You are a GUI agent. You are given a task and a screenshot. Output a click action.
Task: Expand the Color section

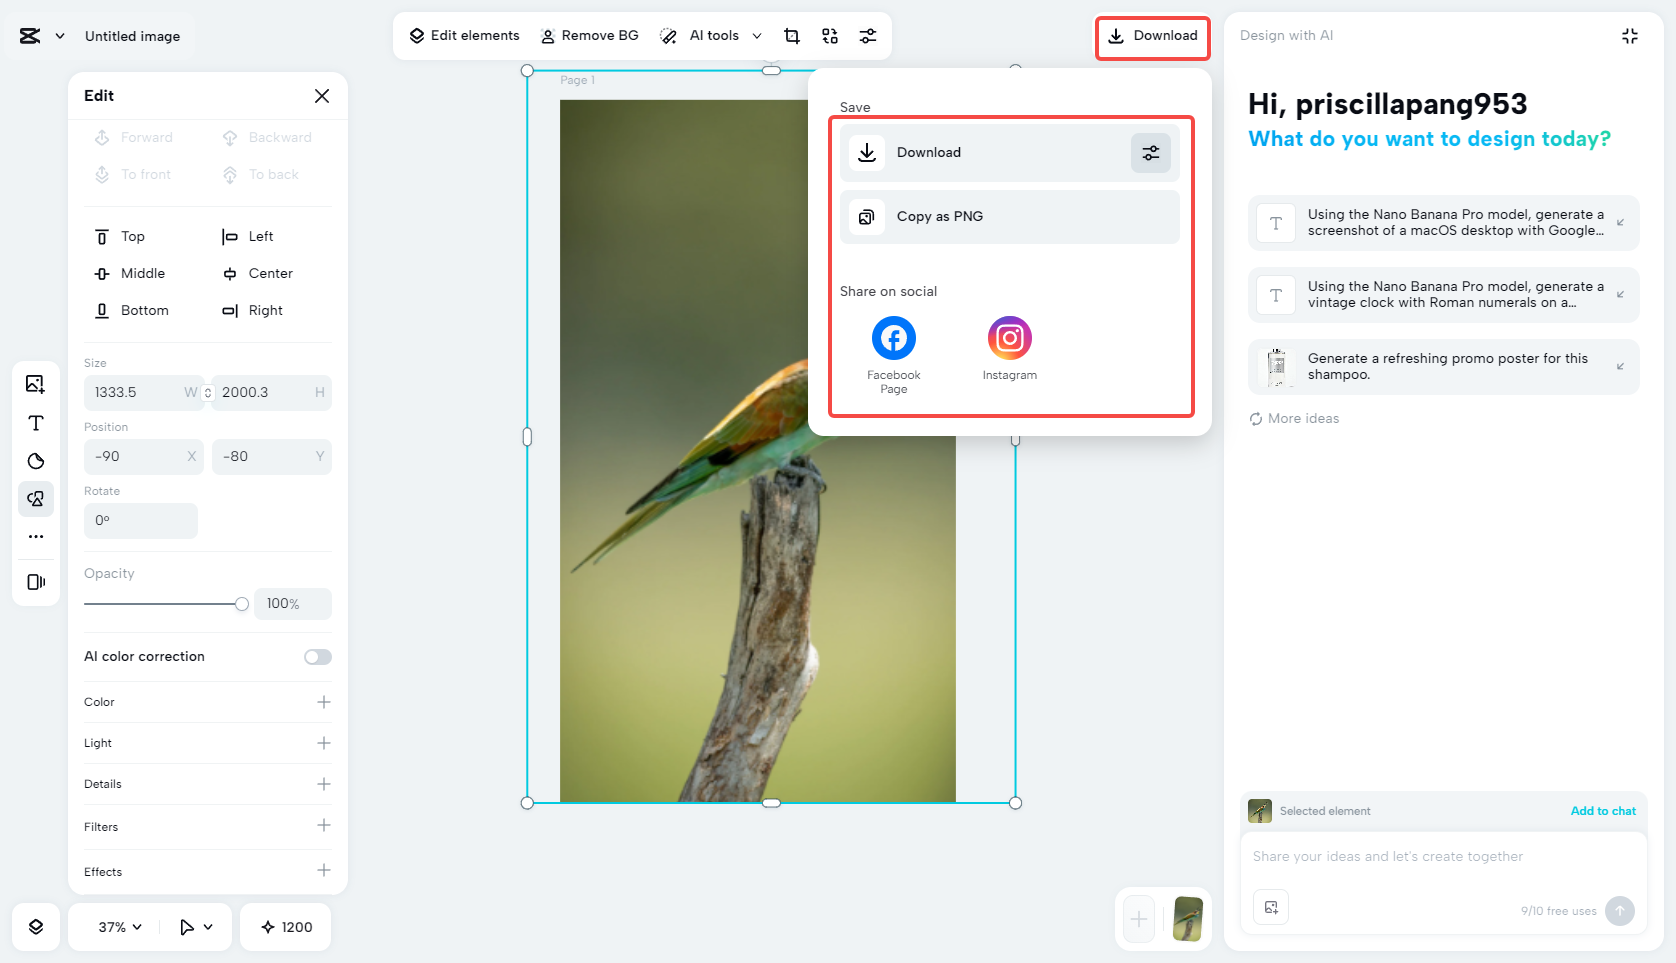(x=324, y=702)
